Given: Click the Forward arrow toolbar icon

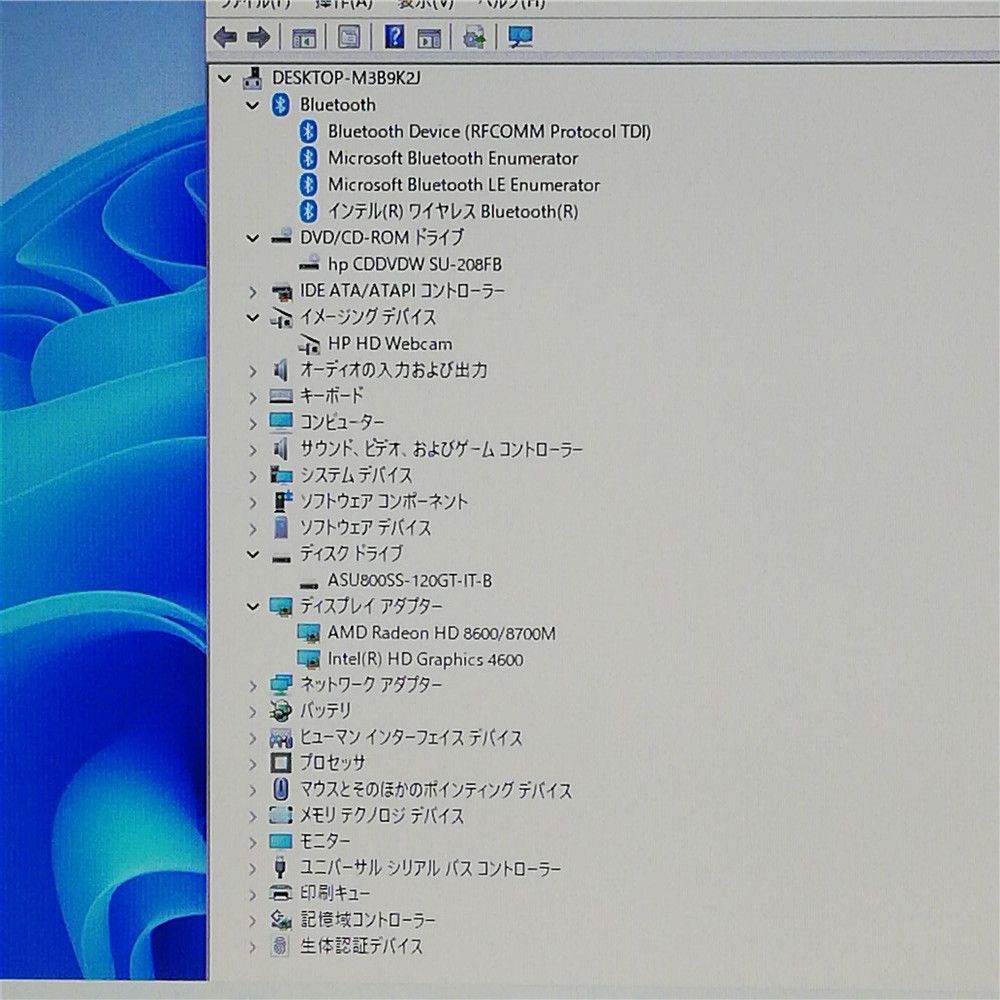Looking at the screenshot, I should point(258,37).
